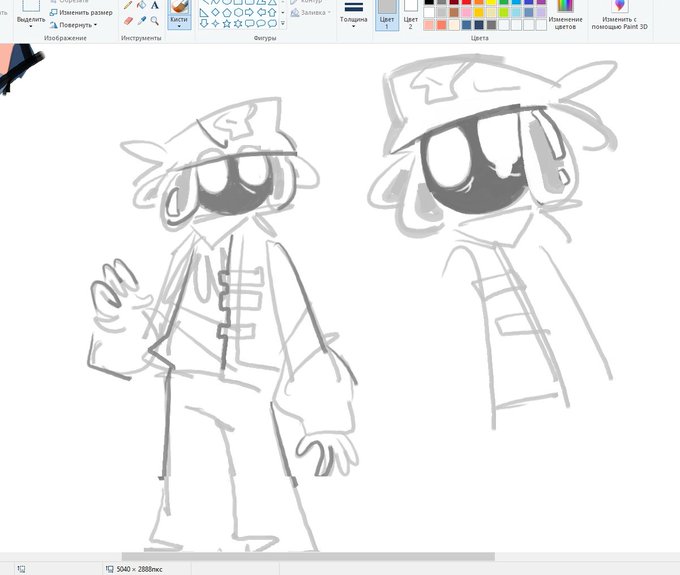Select the right arrow shape
The image size is (680, 575).
249,13
